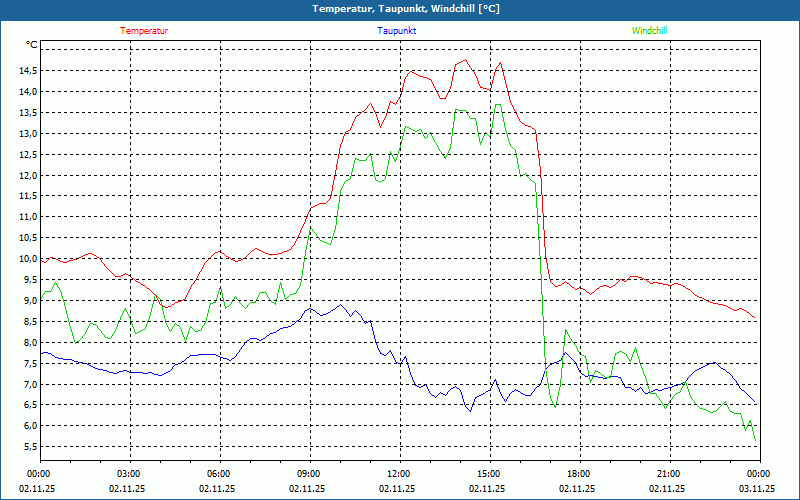Select the 18:00 time axis label
Image resolution: width=800 pixels, height=500 pixels.
pos(578,474)
